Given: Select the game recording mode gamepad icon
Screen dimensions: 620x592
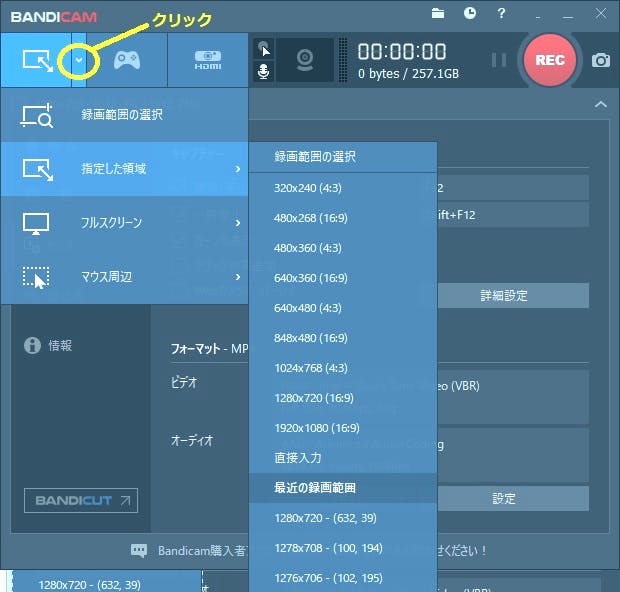Looking at the screenshot, I should [x=126, y=60].
